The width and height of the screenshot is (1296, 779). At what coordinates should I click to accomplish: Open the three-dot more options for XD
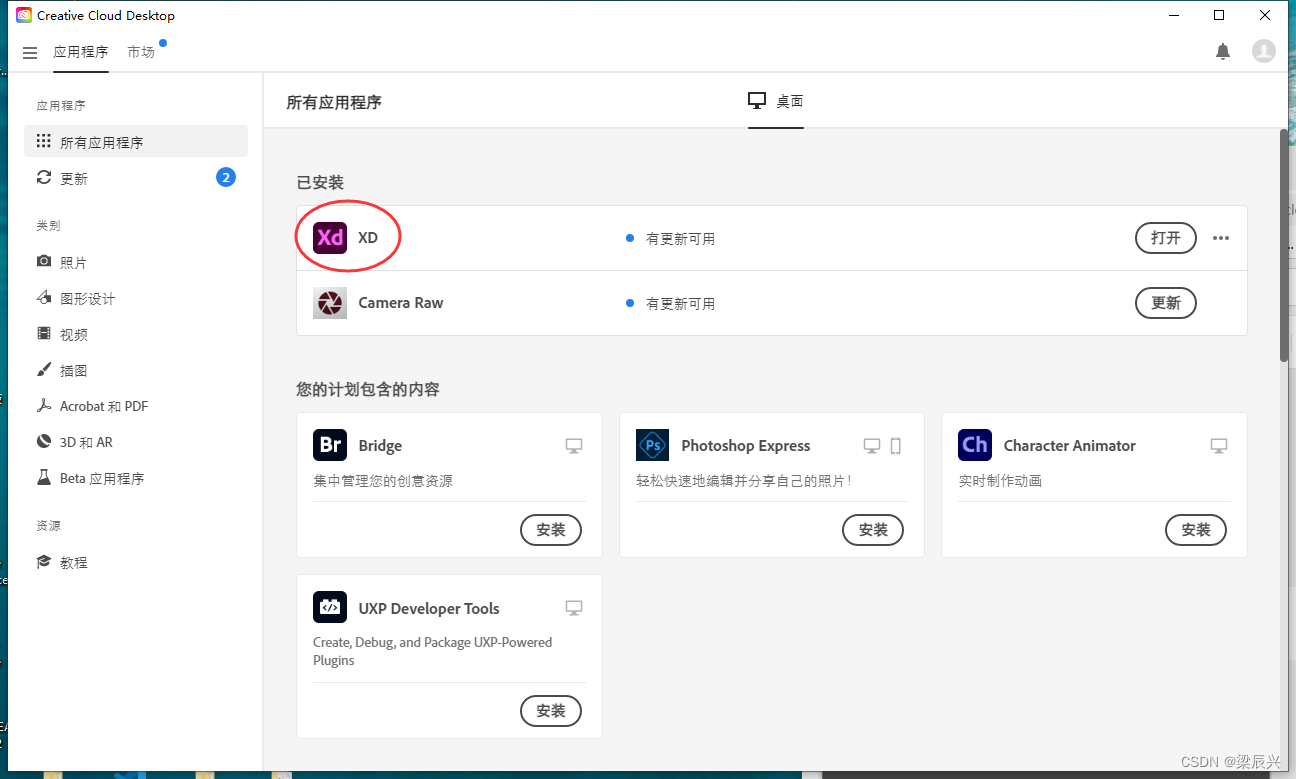click(x=1221, y=238)
